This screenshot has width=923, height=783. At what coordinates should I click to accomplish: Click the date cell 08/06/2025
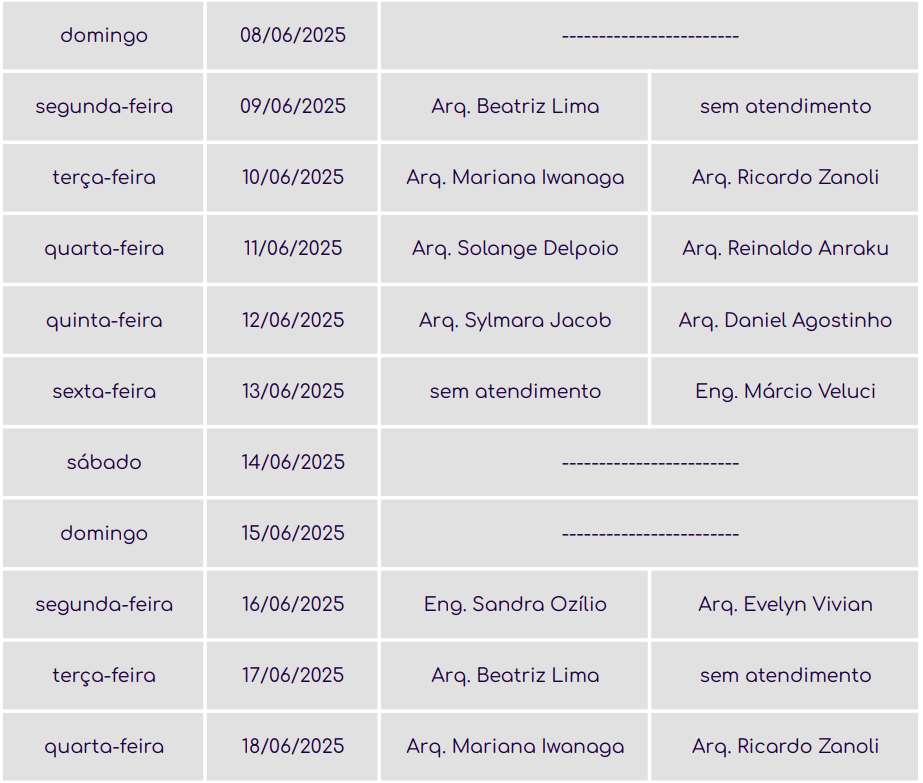point(293,36)
